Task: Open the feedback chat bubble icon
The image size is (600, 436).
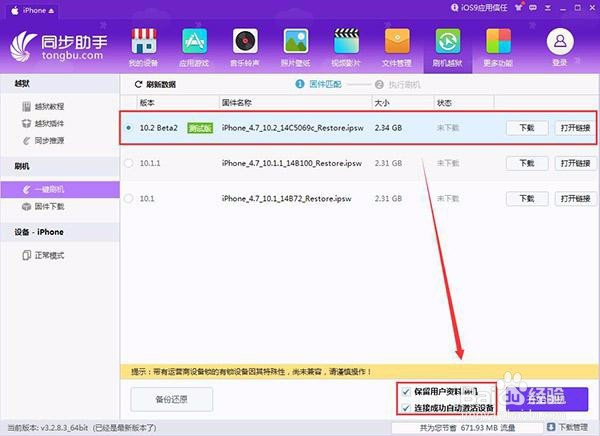Action: (533, 8)
